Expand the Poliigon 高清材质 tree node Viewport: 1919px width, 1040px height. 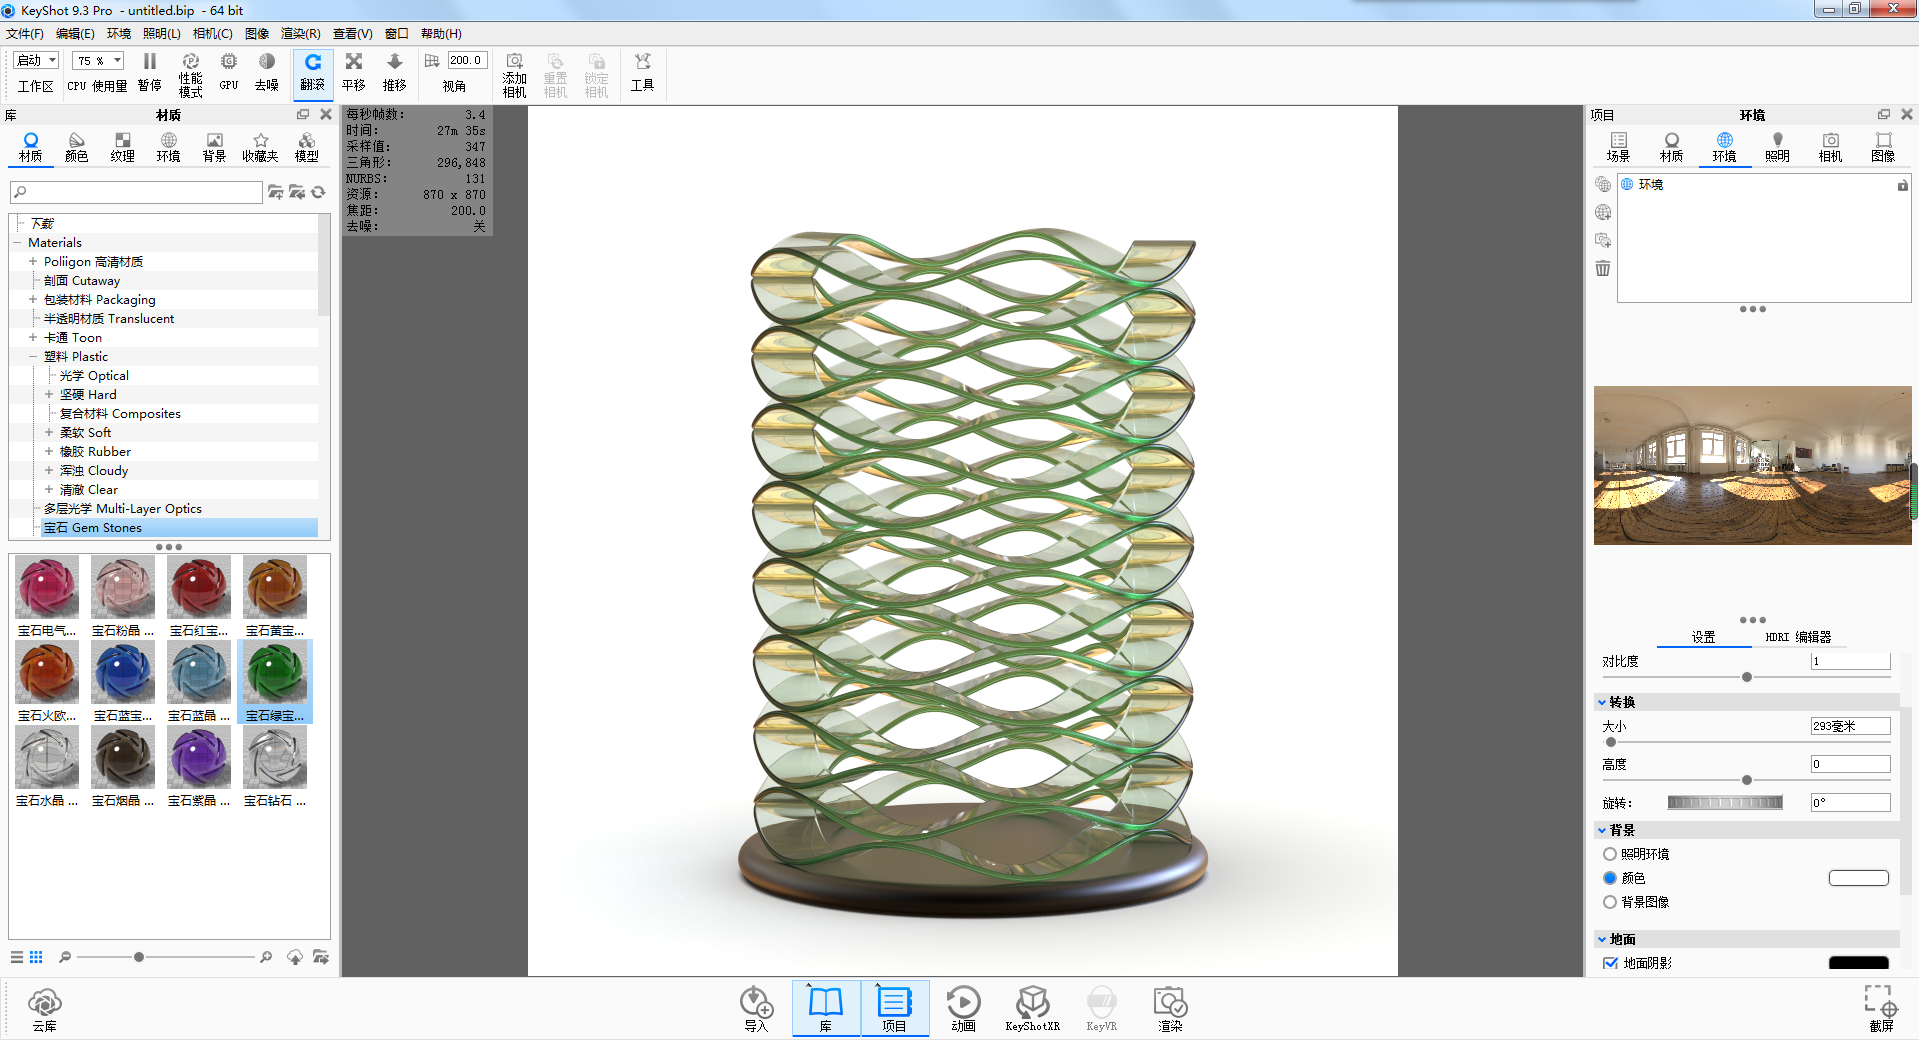click(33, 262)
